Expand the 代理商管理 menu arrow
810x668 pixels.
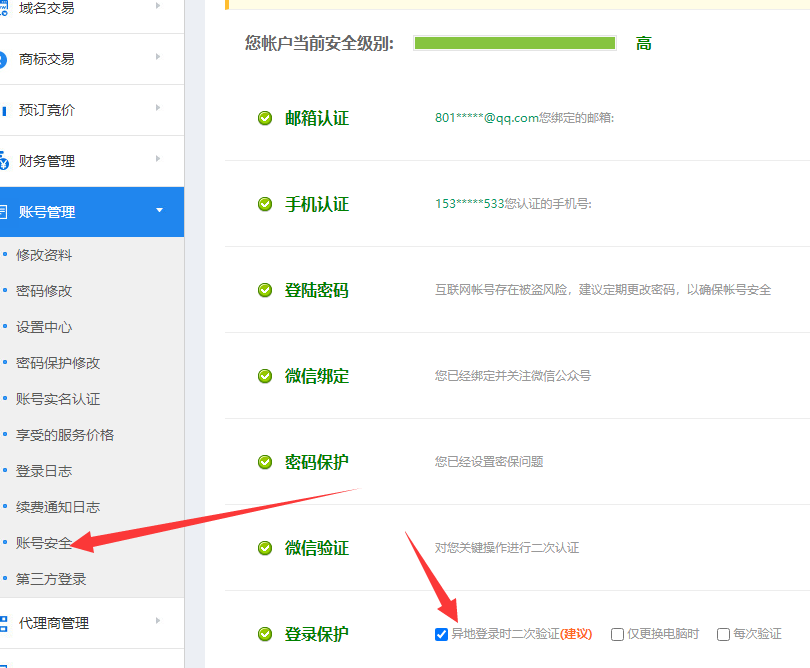[x=158, y=621]
